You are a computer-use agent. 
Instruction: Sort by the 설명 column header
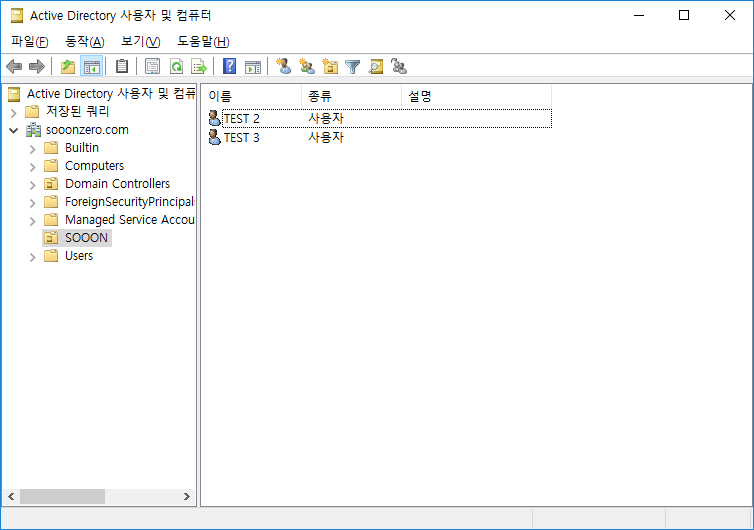click(477, 96)
